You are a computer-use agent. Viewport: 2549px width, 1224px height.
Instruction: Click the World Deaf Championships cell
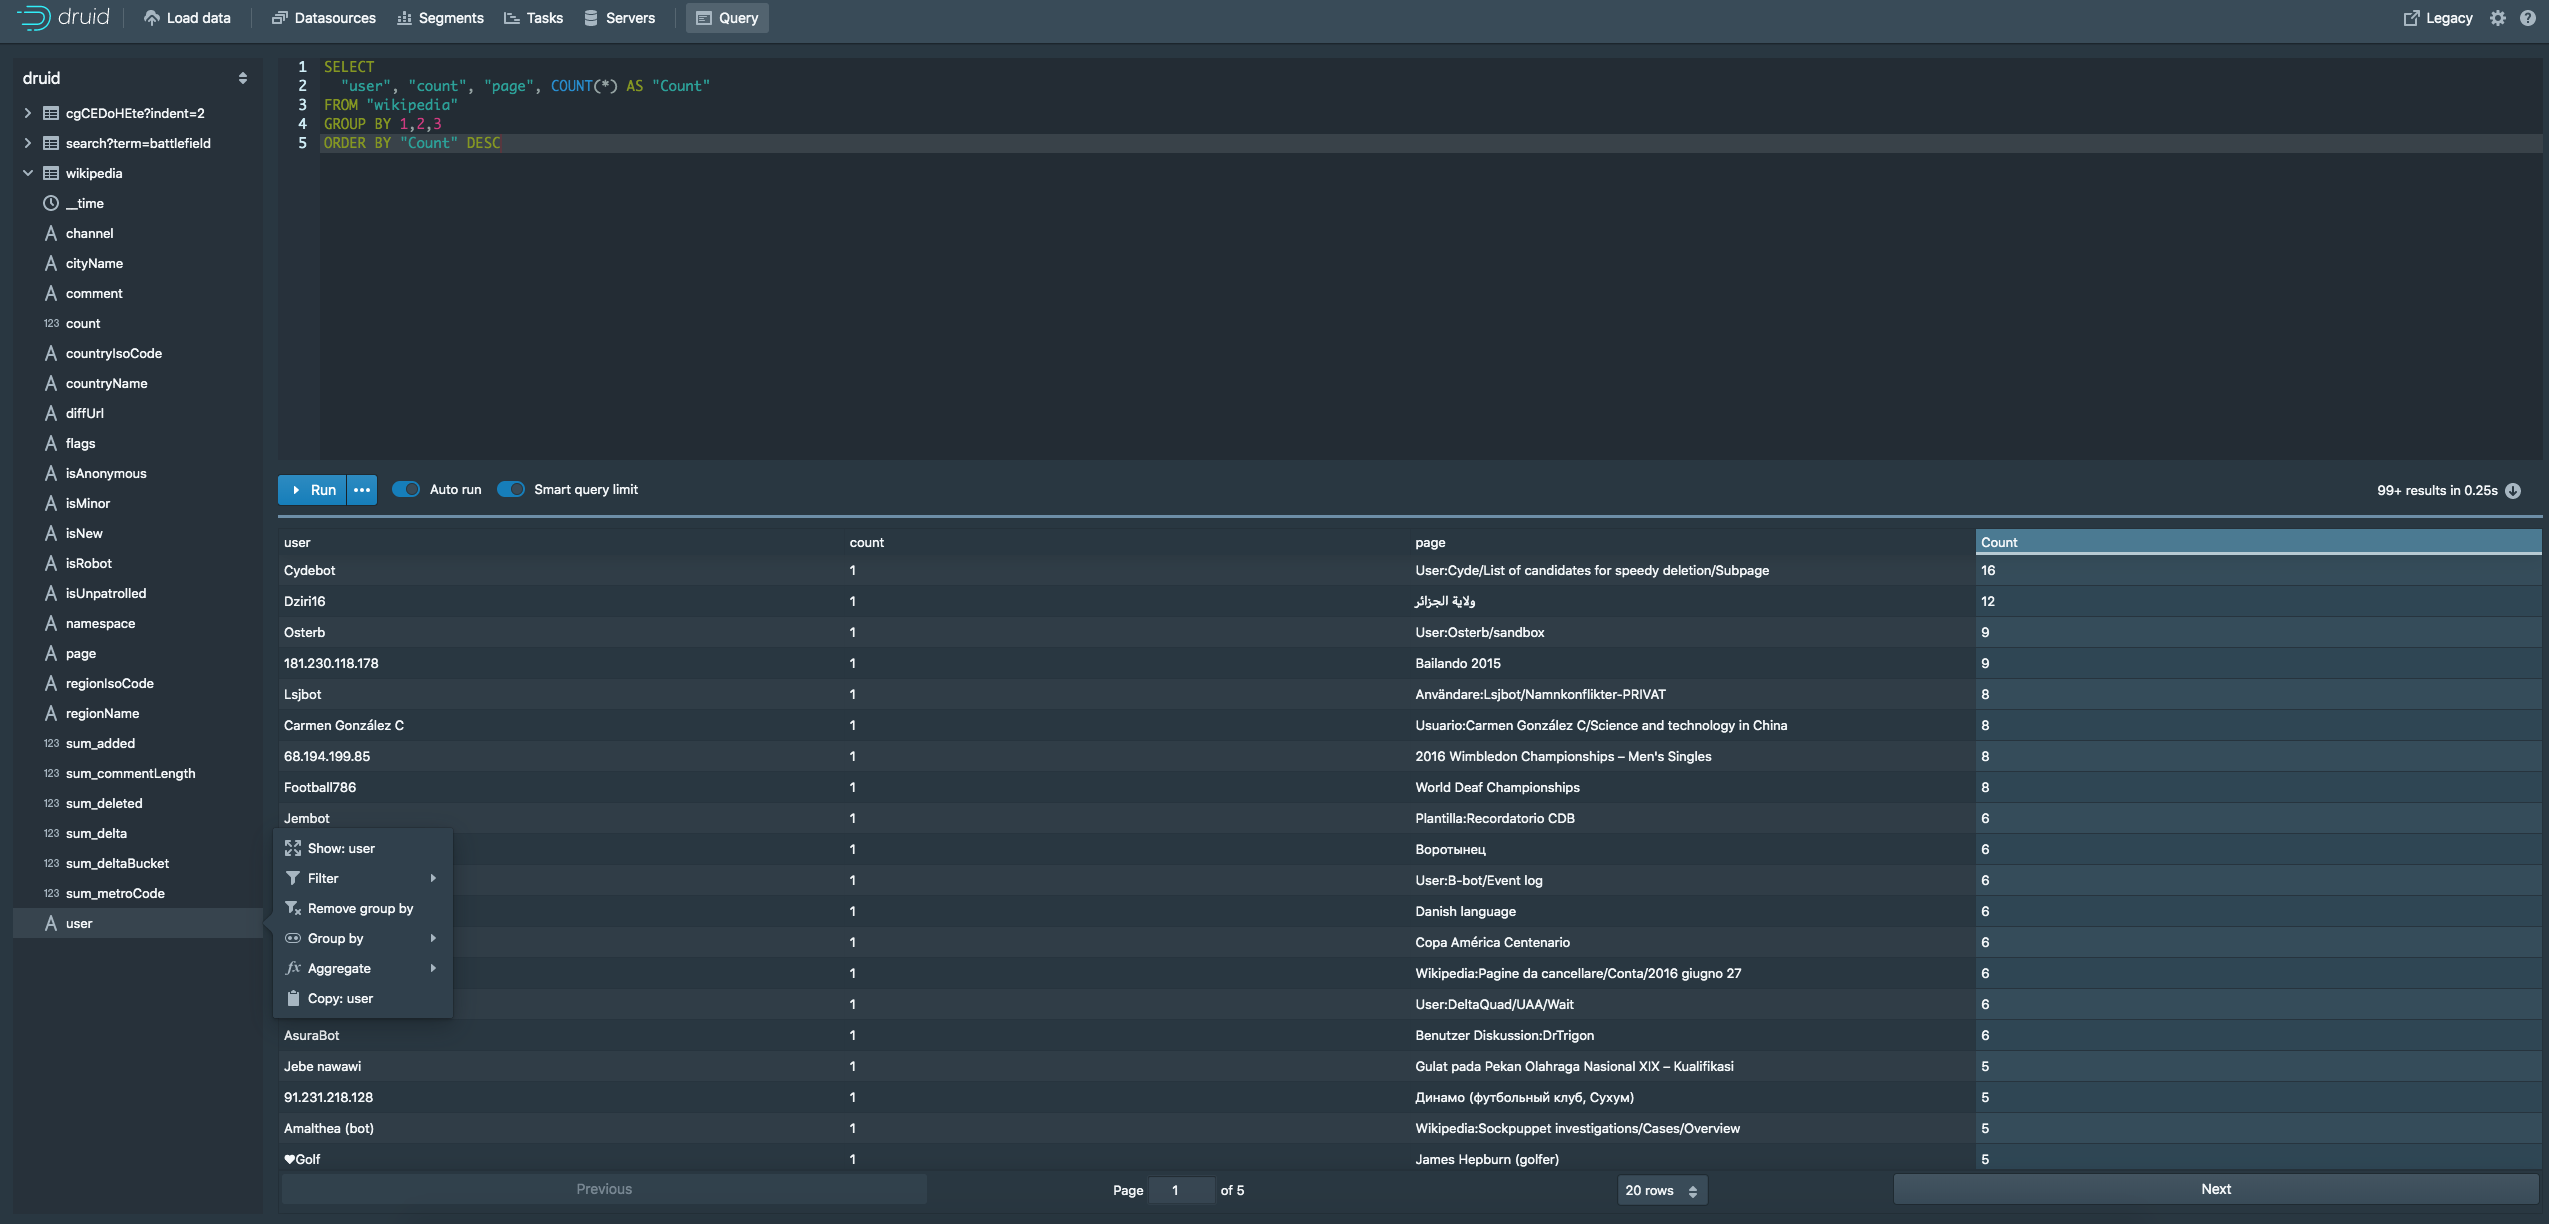tap(1692, 787)
